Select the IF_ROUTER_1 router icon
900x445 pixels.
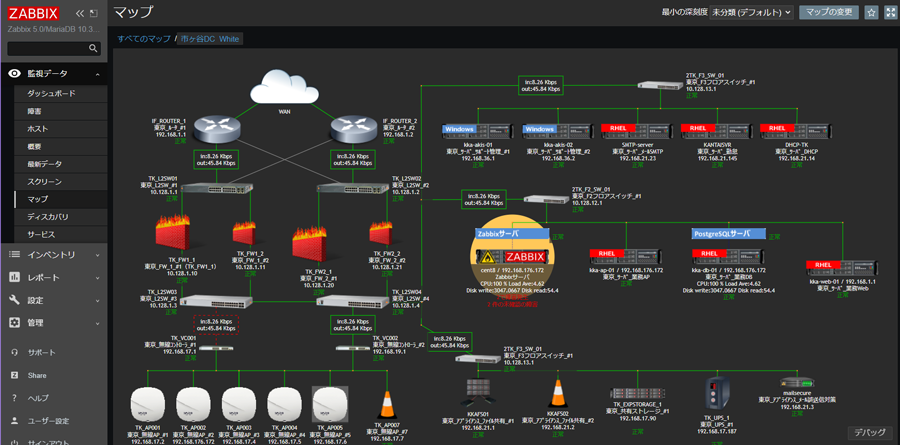click(216, 129)
